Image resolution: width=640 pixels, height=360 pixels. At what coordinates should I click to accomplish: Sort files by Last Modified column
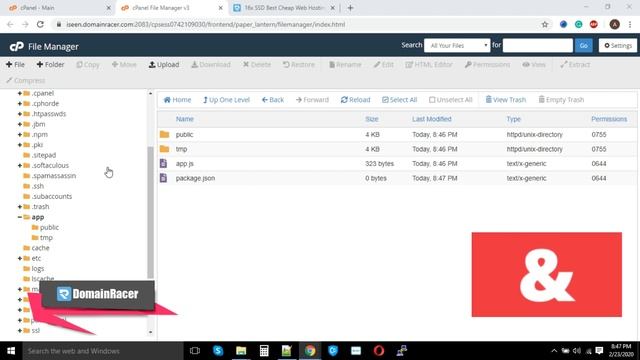click(x=431, y=119)
